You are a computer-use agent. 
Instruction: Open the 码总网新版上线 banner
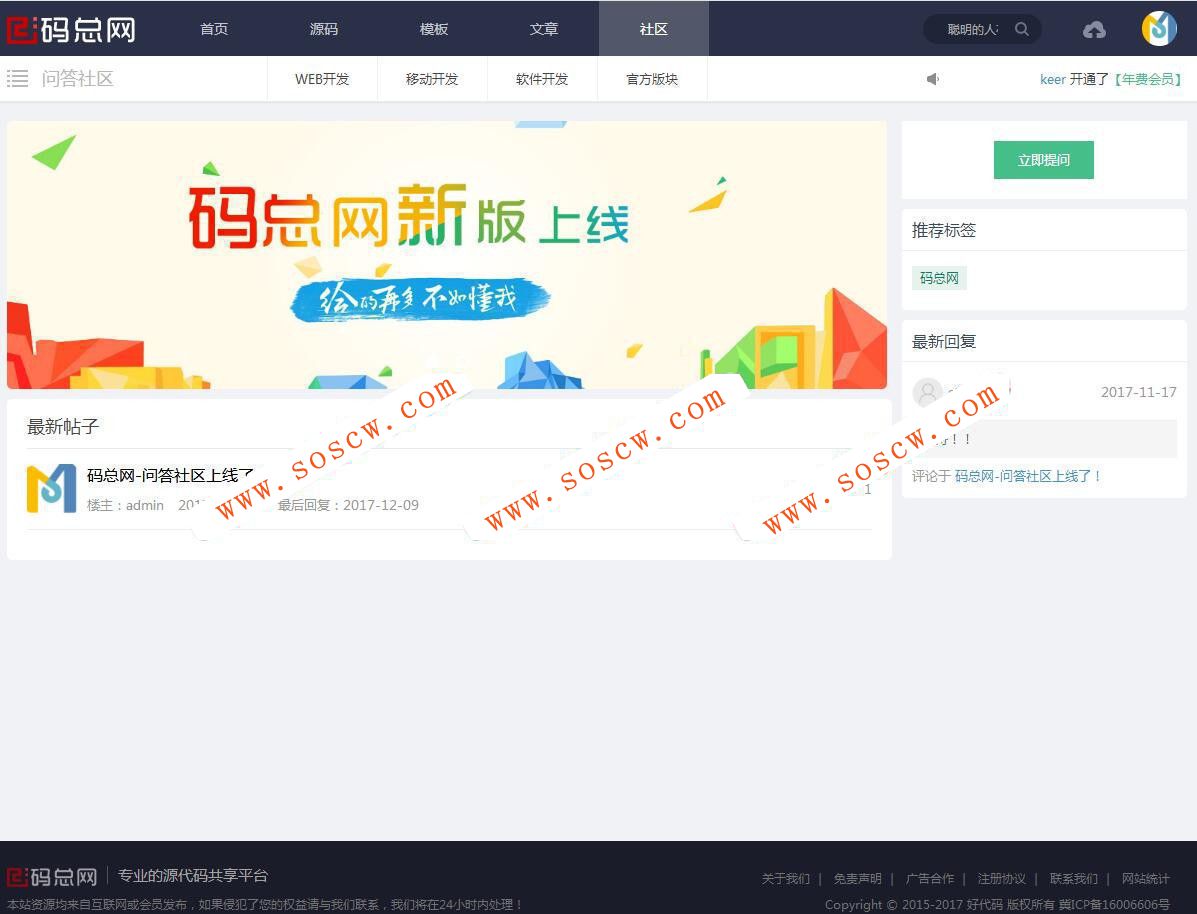point(447,255)
